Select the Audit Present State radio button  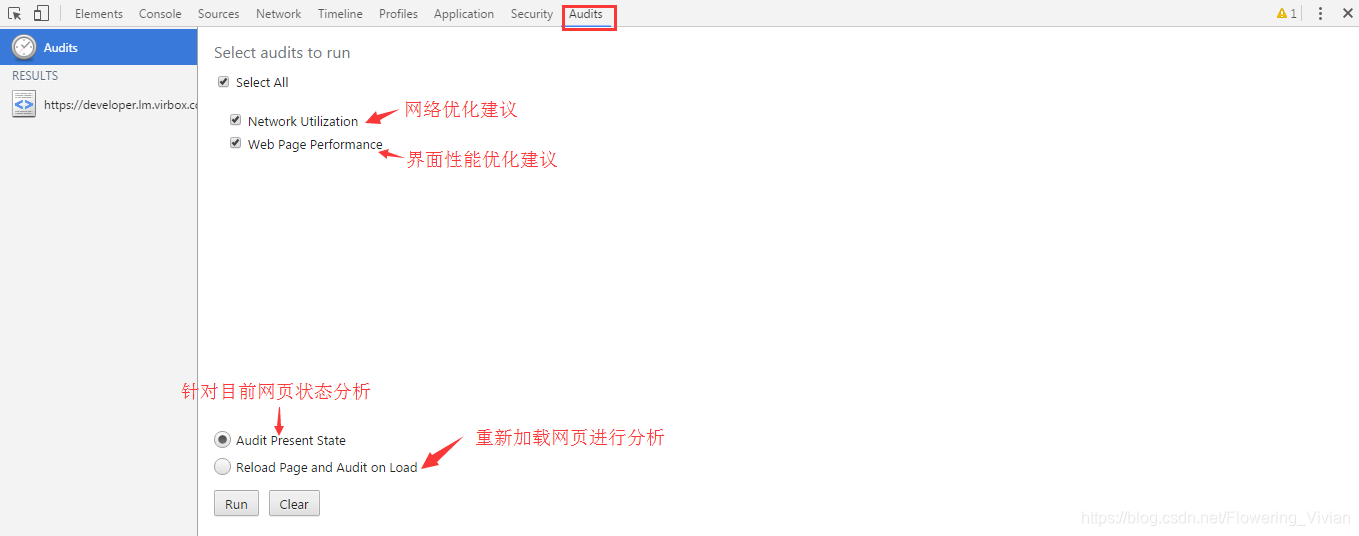coord(222,440)
